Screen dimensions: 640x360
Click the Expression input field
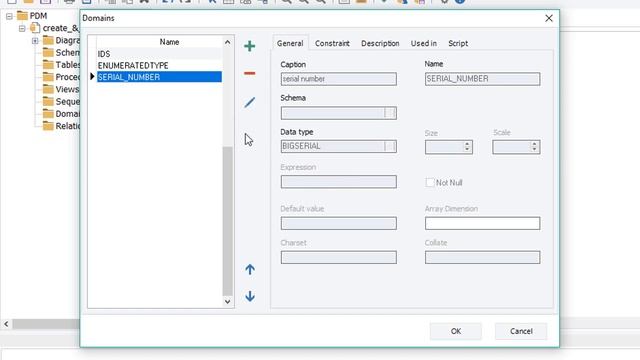pos(338,182)
